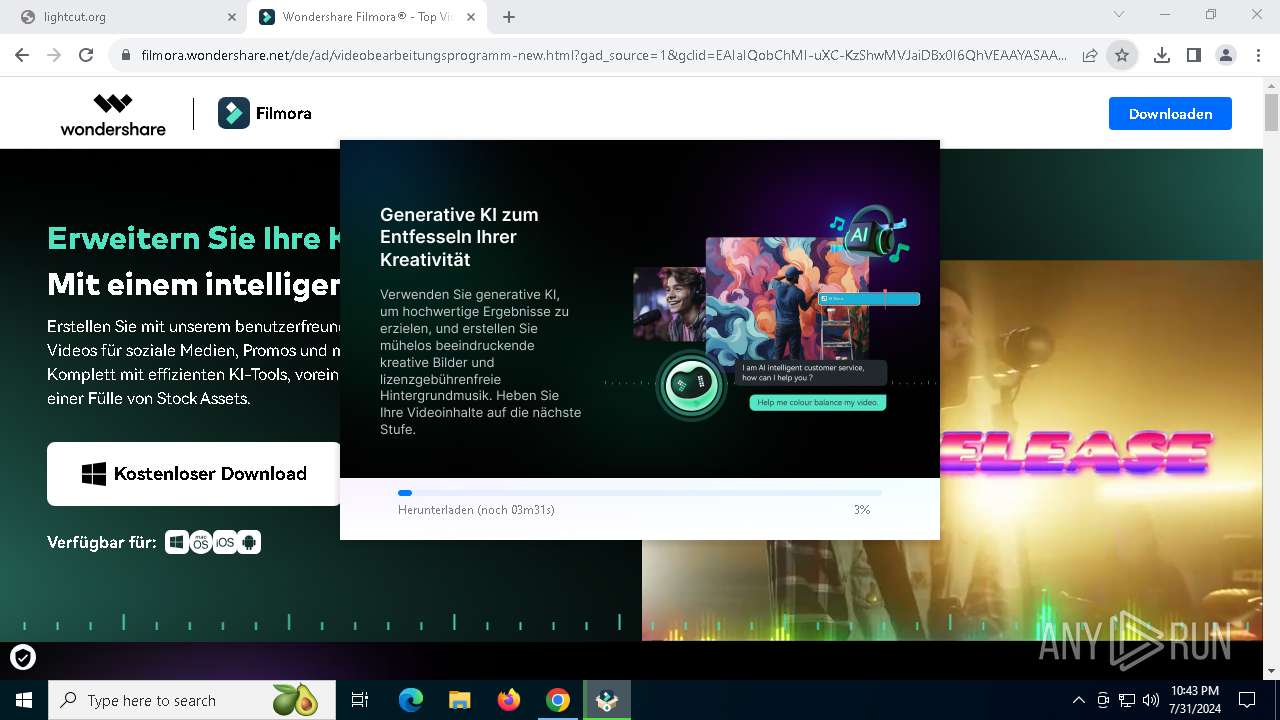Image resolution: width=1280 pixels, height=720 pixels.
Task: Click the Herunterladen remaining time text
Action: point(476,510)
